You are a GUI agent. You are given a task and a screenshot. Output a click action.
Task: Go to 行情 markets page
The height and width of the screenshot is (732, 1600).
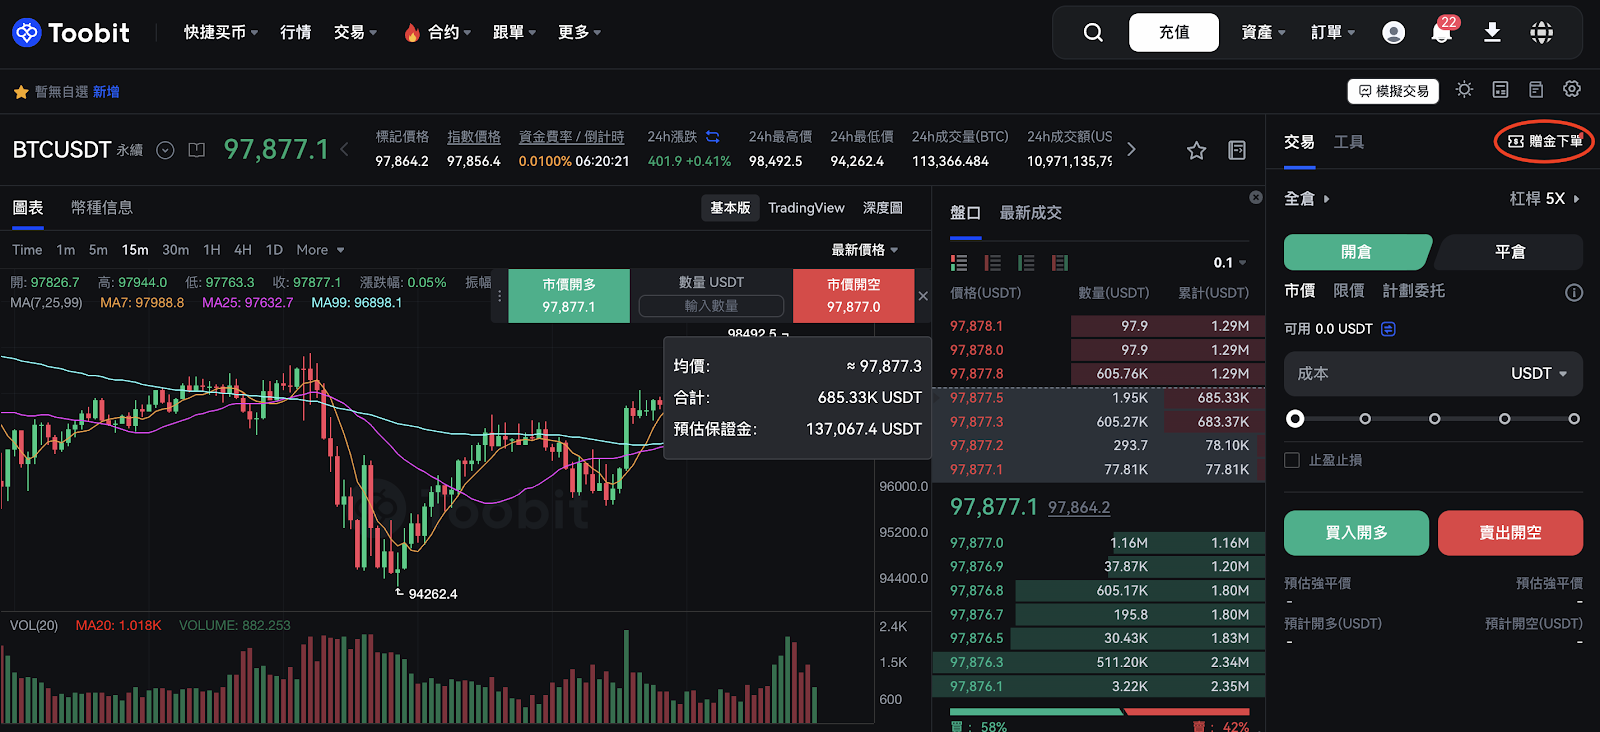[296, 33]
